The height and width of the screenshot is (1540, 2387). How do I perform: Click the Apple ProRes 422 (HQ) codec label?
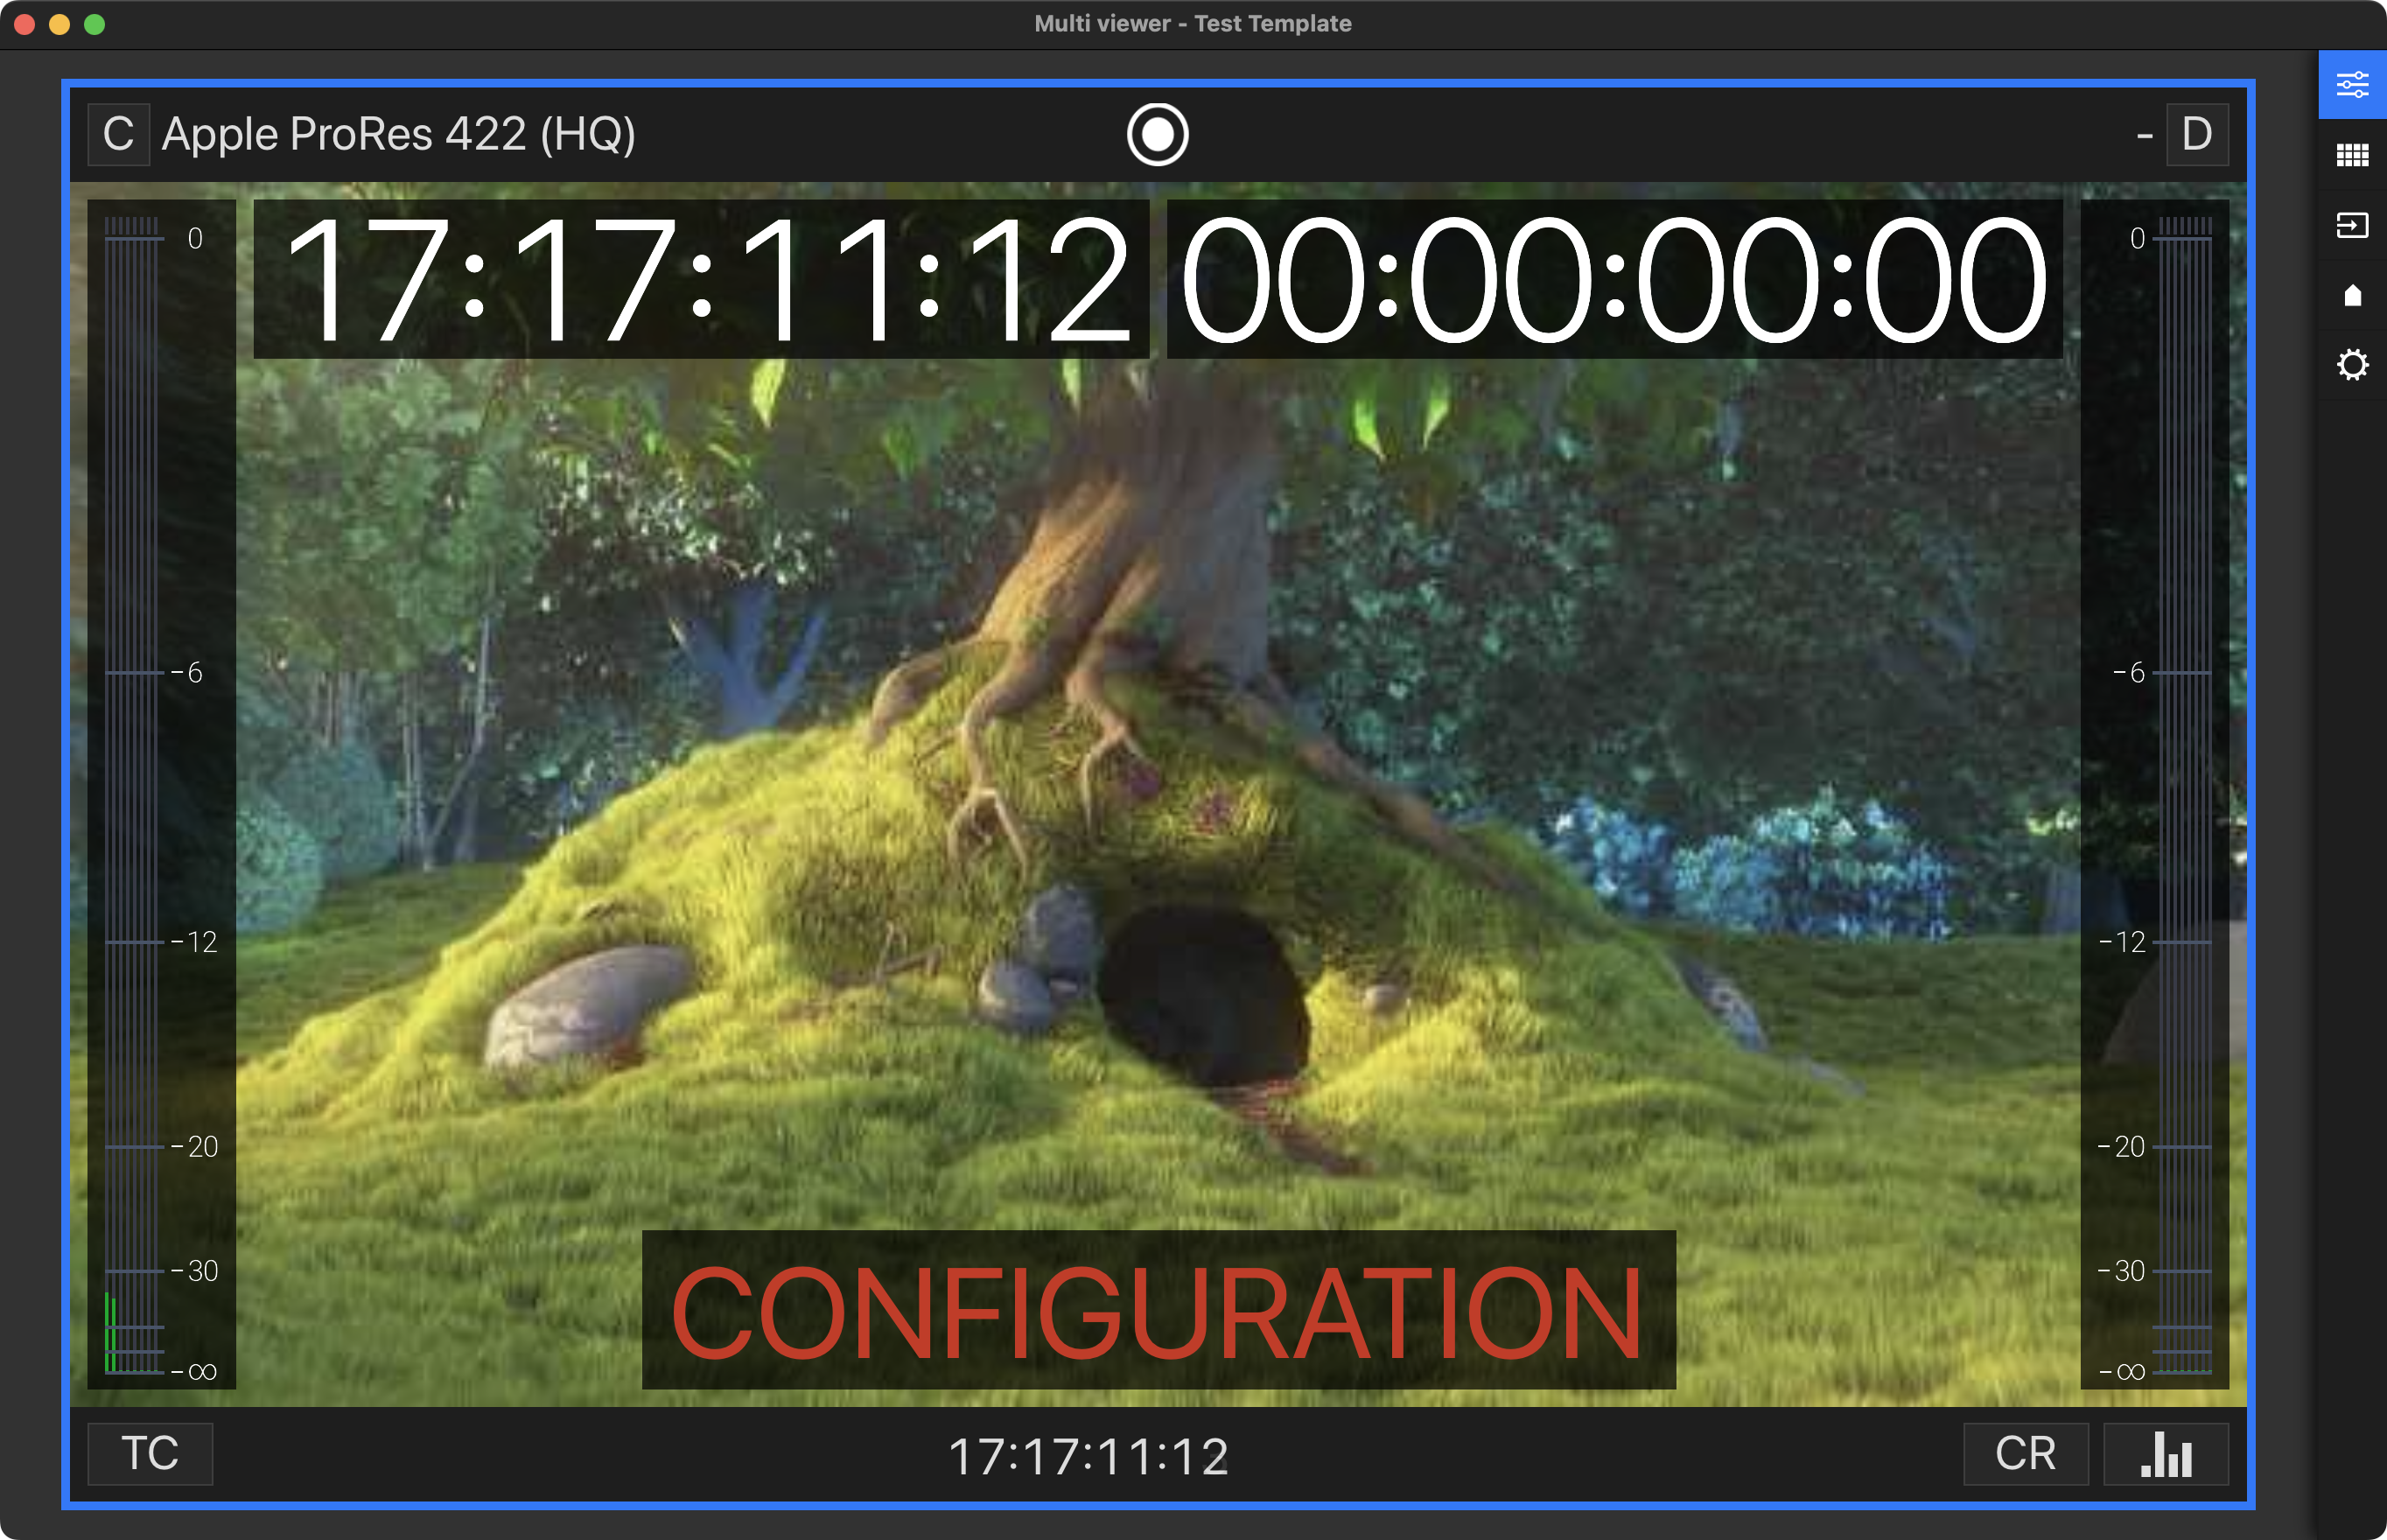pyautogui.click(x=399, y=134)
